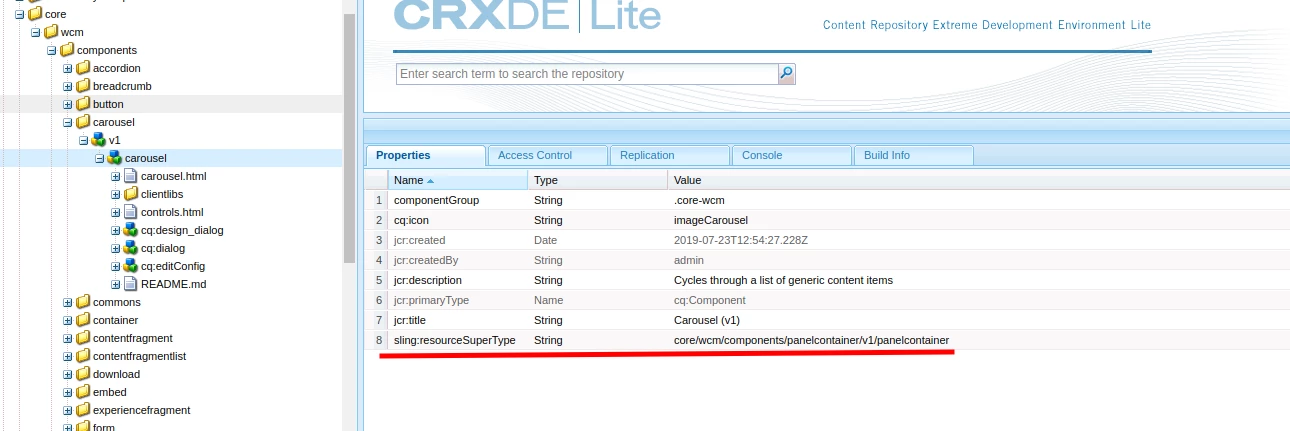Screen dimensions: 1290x431
Task: Sort by the Type column header
Action: click(598, 180)
